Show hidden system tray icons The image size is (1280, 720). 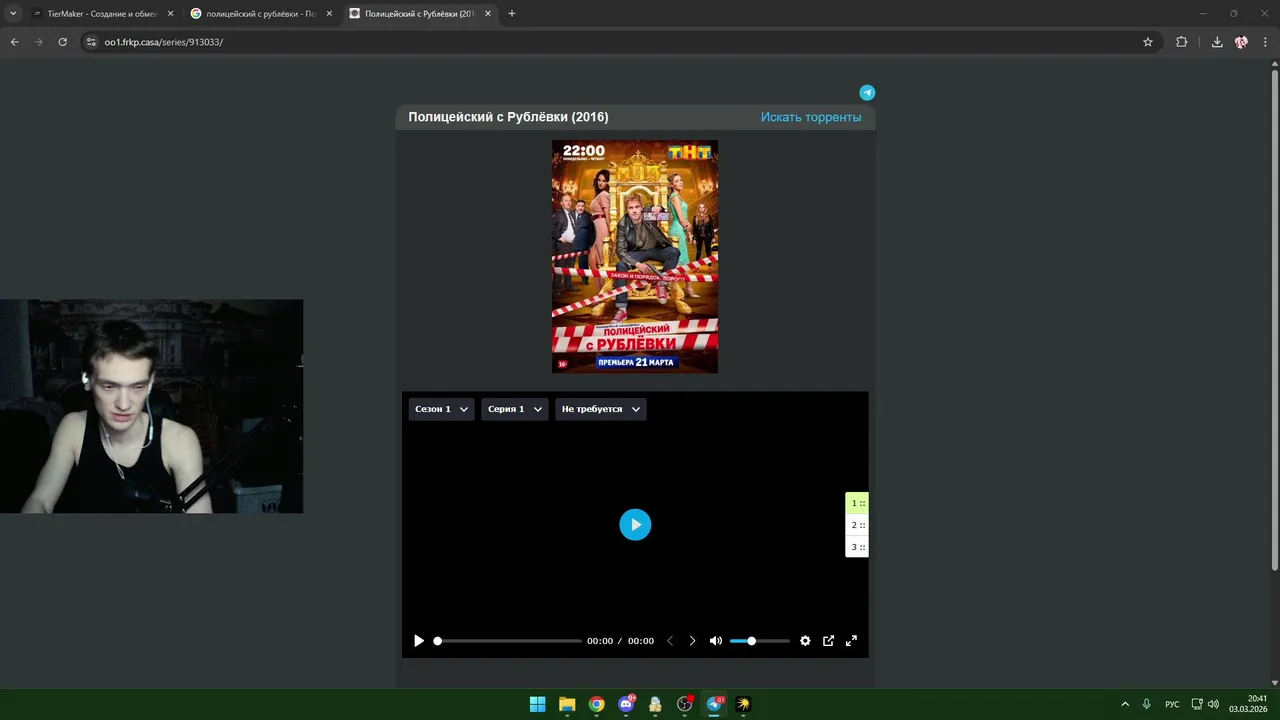coord(1125,704)
